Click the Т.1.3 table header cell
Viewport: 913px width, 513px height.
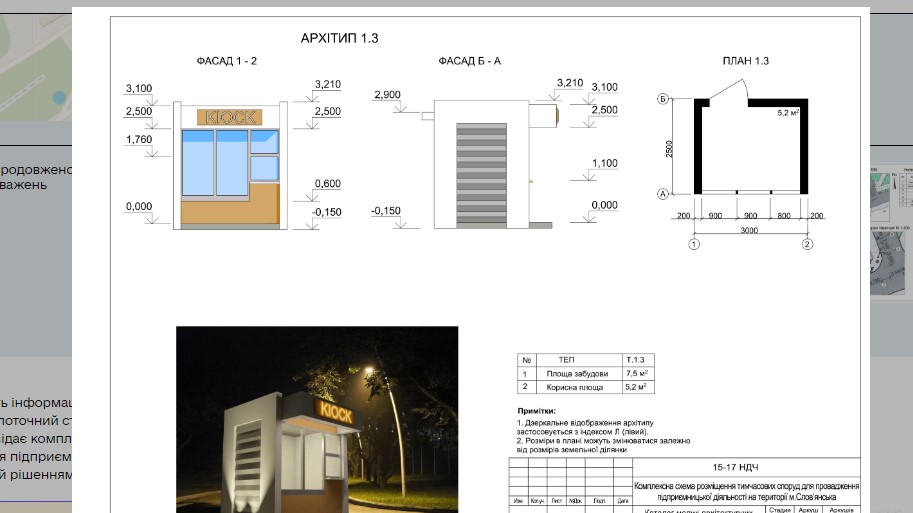coord(638,360)
